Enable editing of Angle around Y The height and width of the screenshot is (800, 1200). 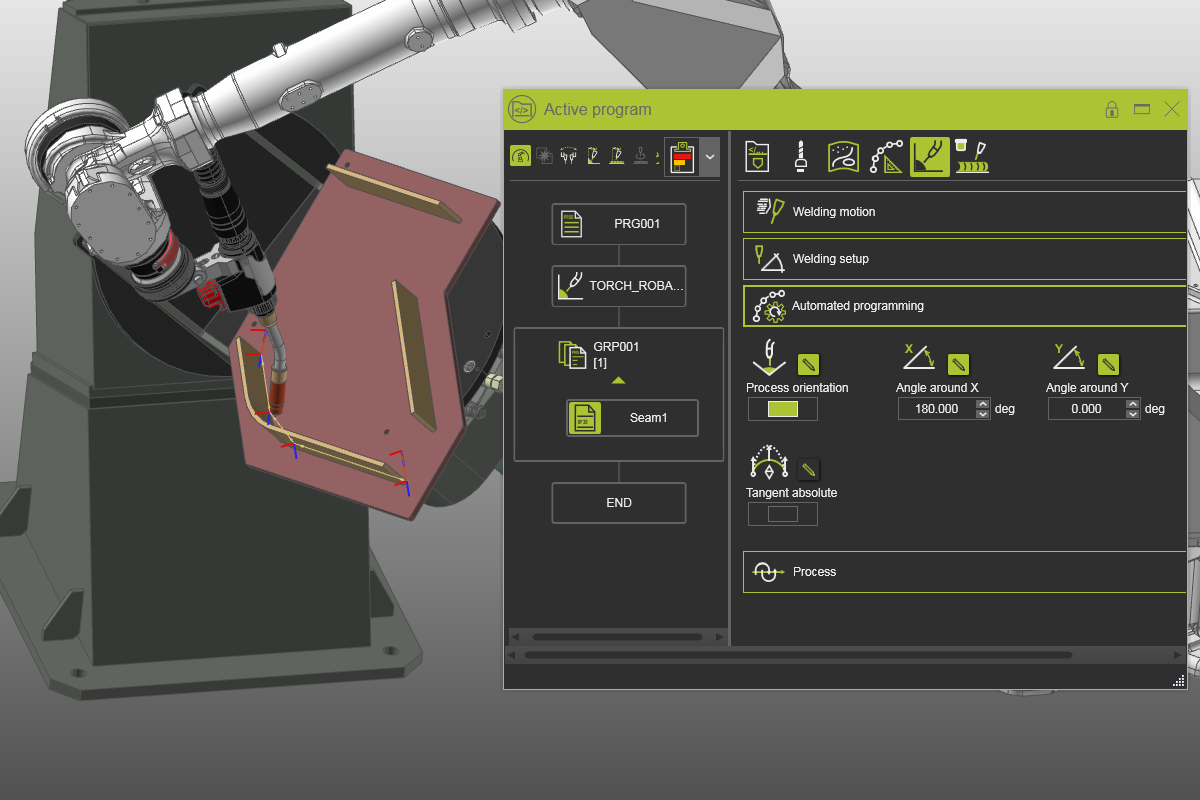(x=1108, y=364)
